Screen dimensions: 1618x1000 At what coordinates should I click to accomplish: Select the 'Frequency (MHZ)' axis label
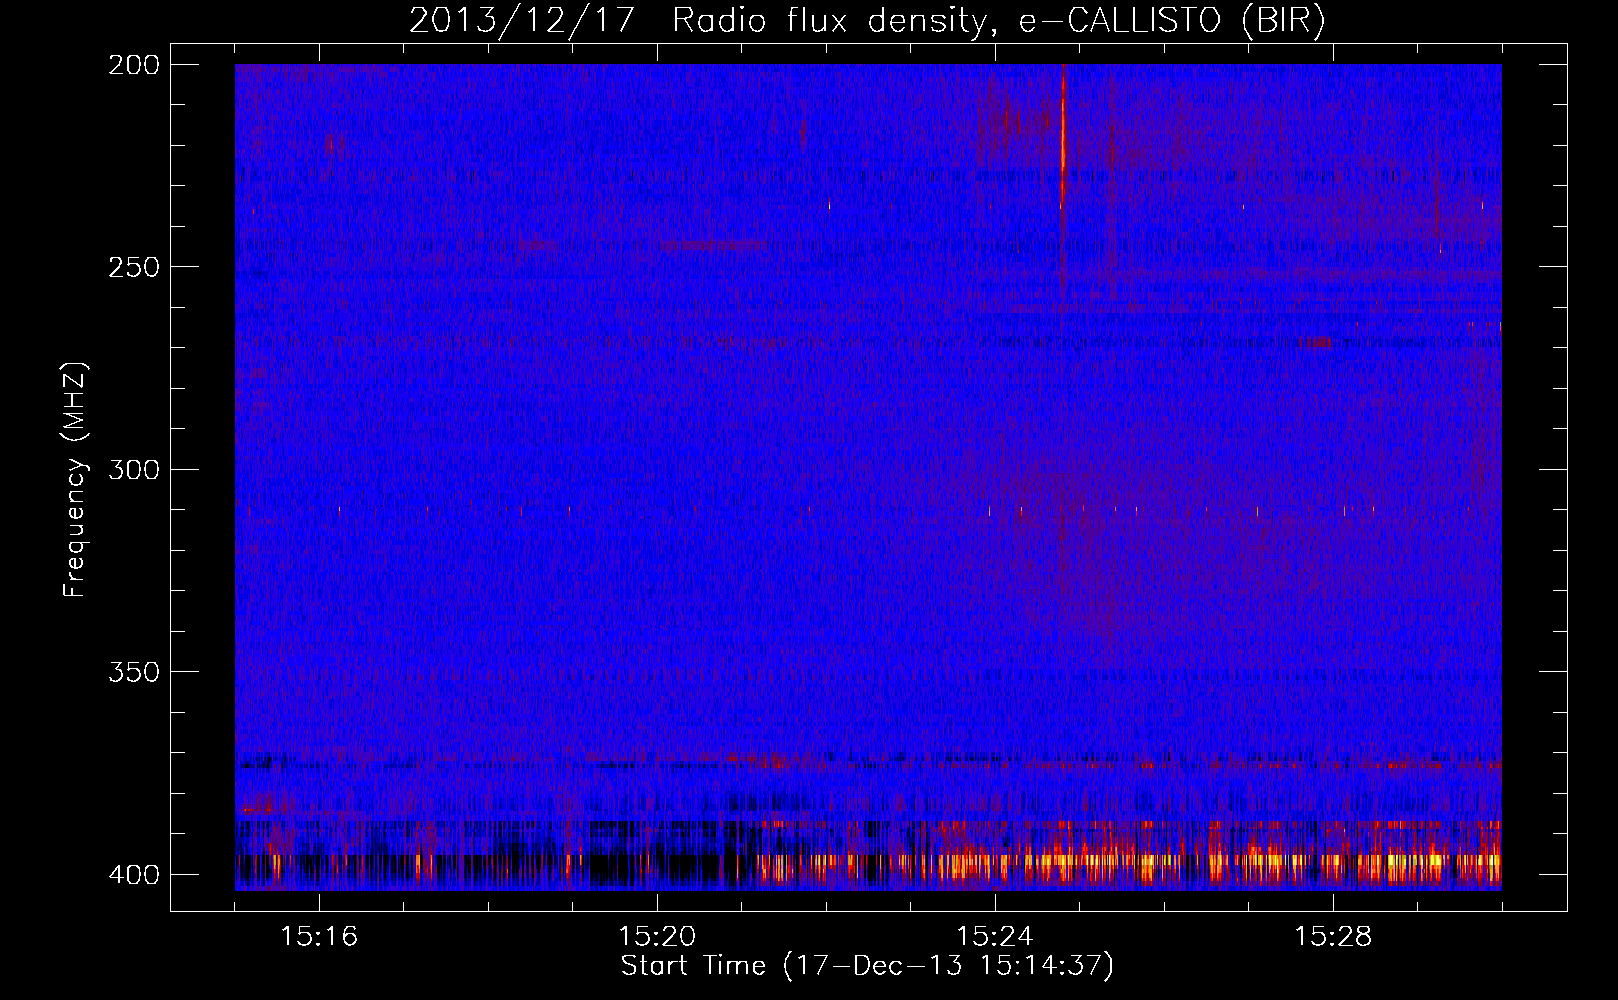click(75, 480)
